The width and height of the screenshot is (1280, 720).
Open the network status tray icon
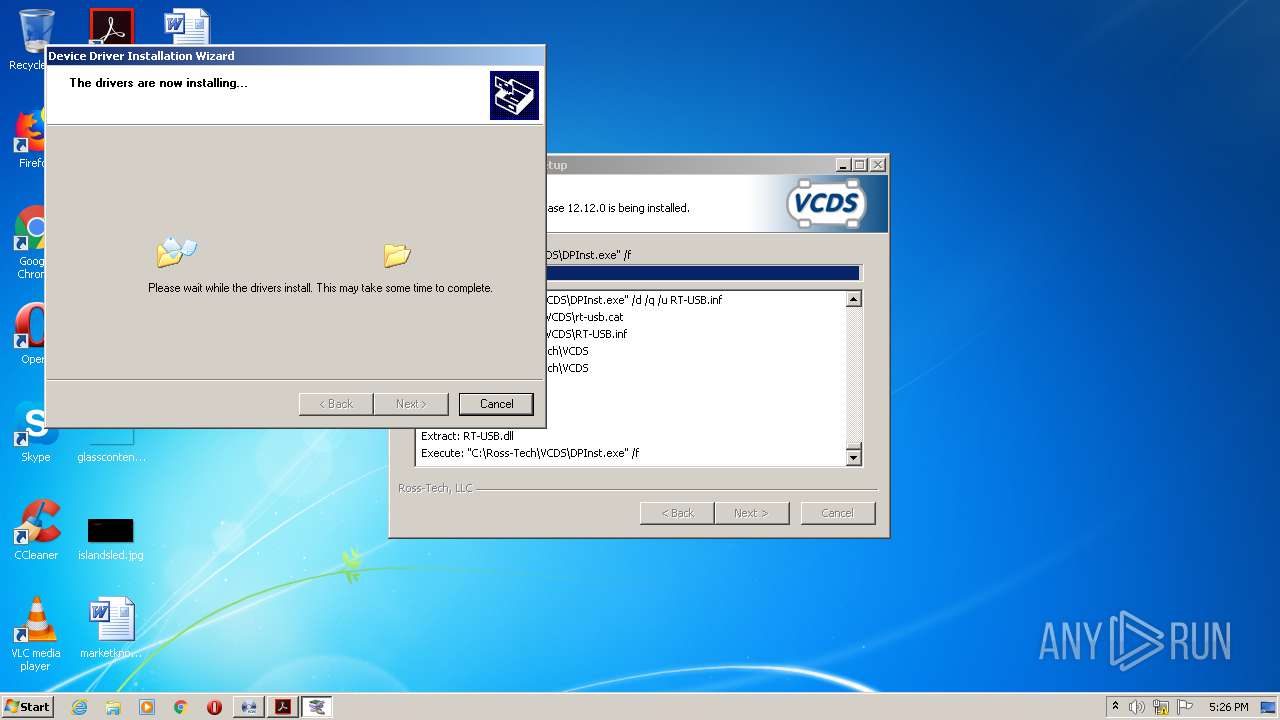pyautogui.click(x=1161, y=707)
